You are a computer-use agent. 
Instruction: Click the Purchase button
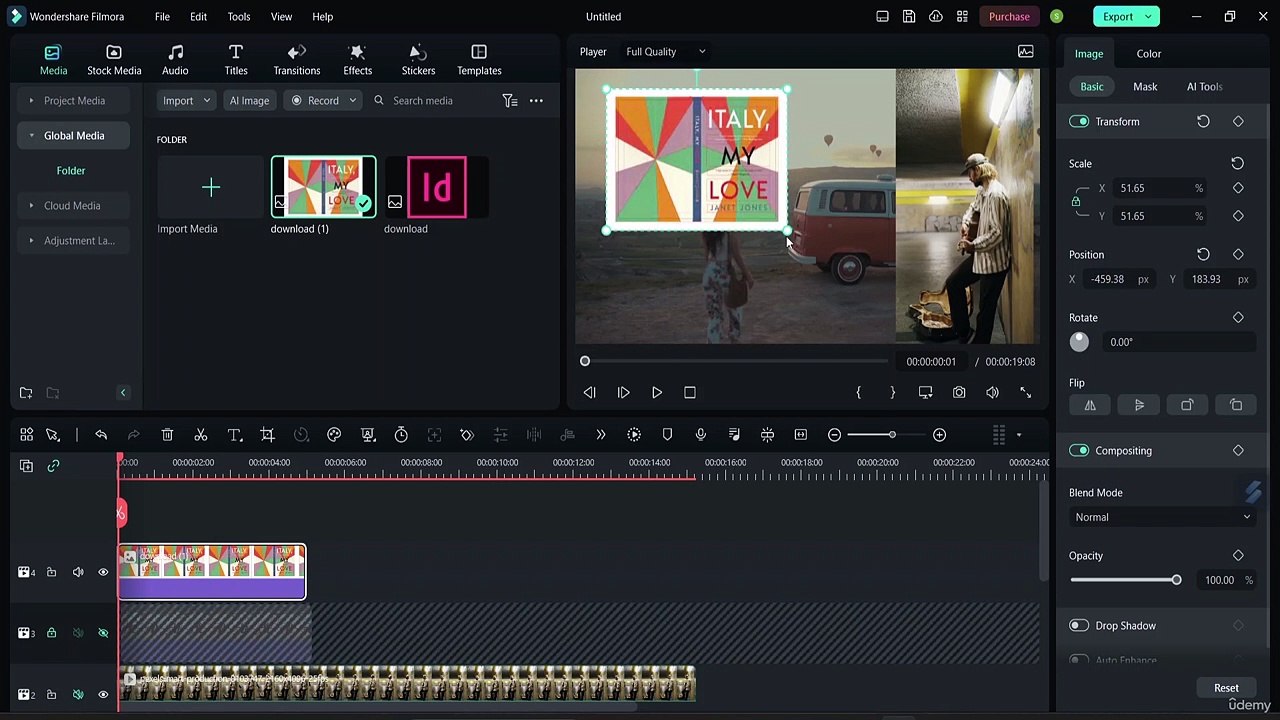[1009, 17]
